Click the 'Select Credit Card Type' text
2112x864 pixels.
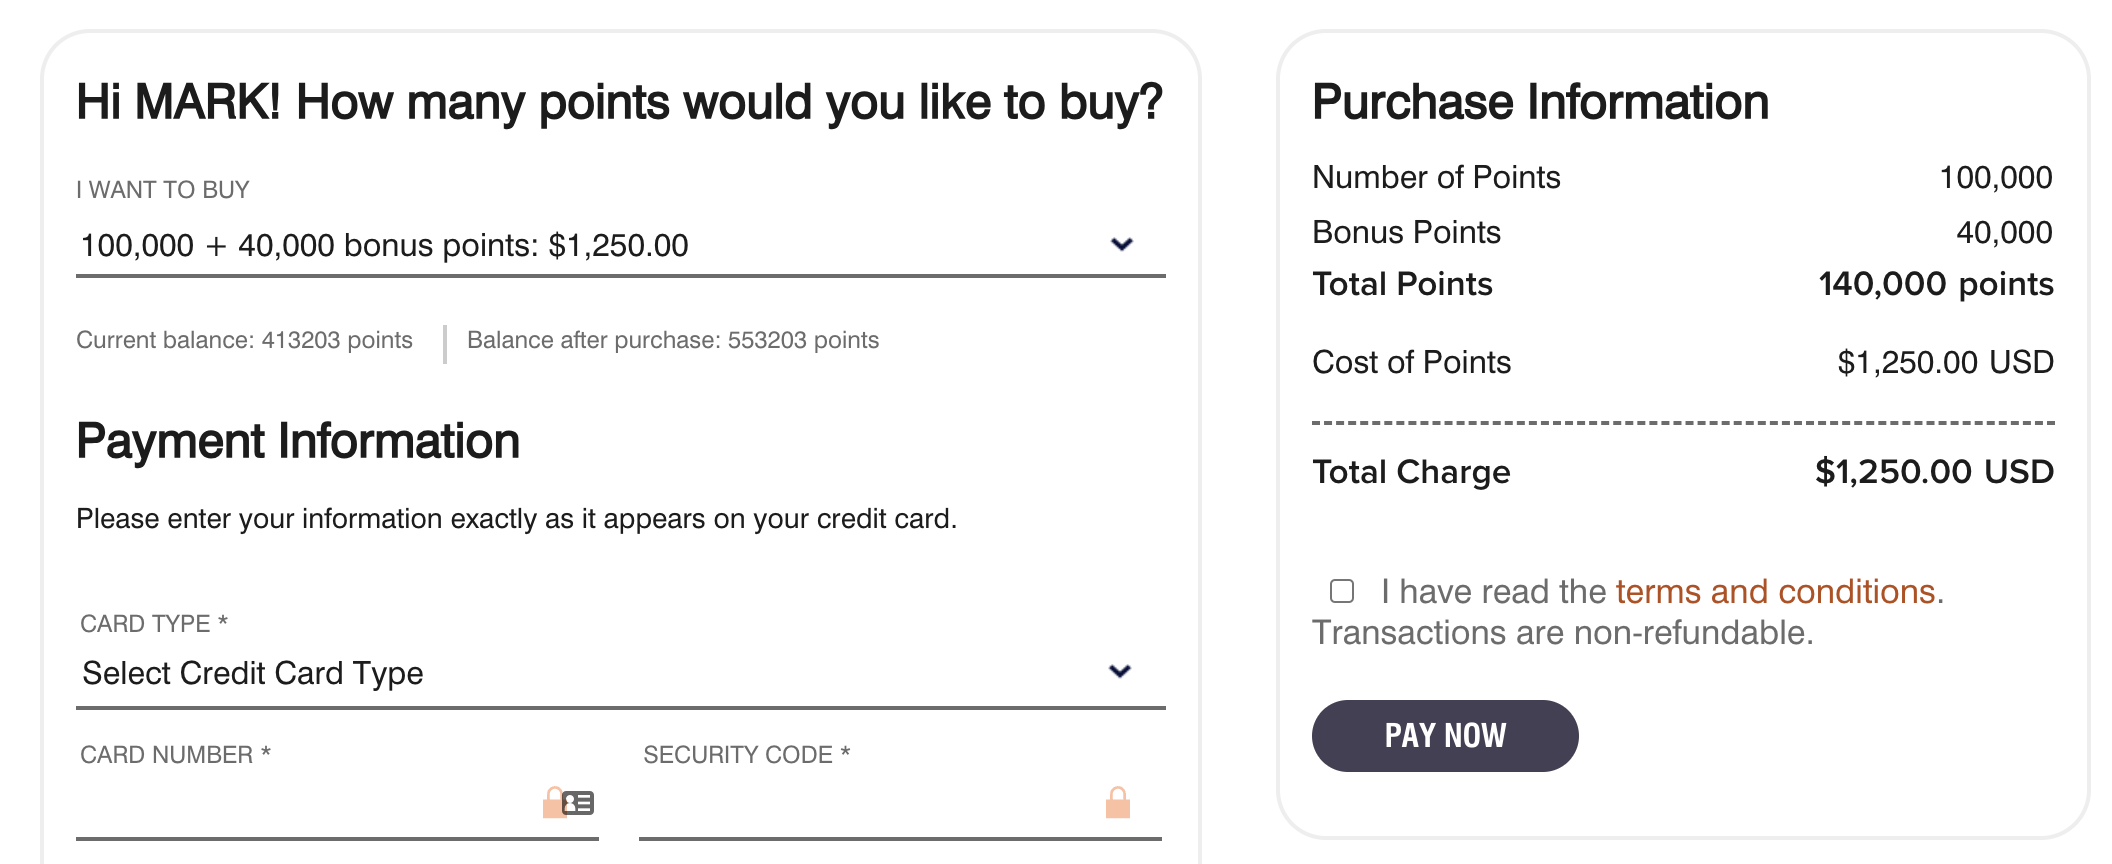tap(253, 673)
